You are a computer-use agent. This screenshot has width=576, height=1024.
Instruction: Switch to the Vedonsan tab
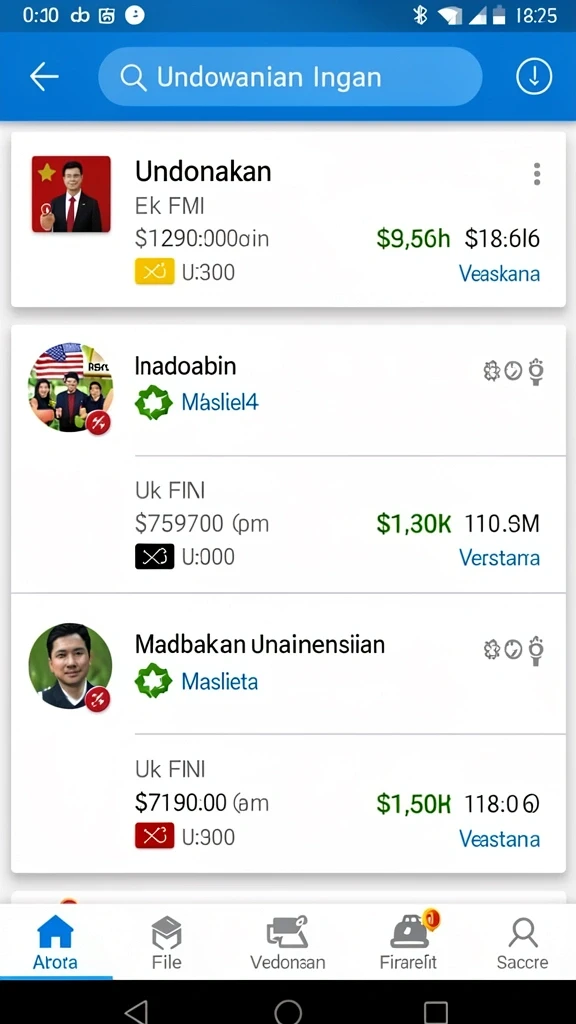point(287,942)
